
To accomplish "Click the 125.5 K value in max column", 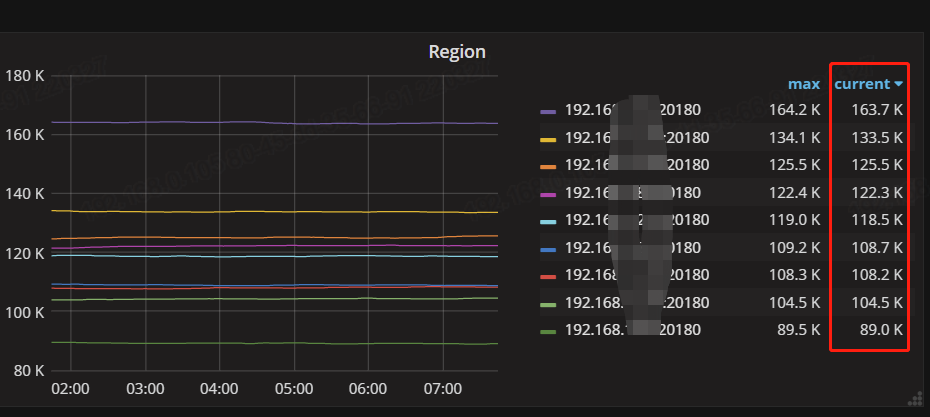I will pyautogui.click(x=795, y=165).
